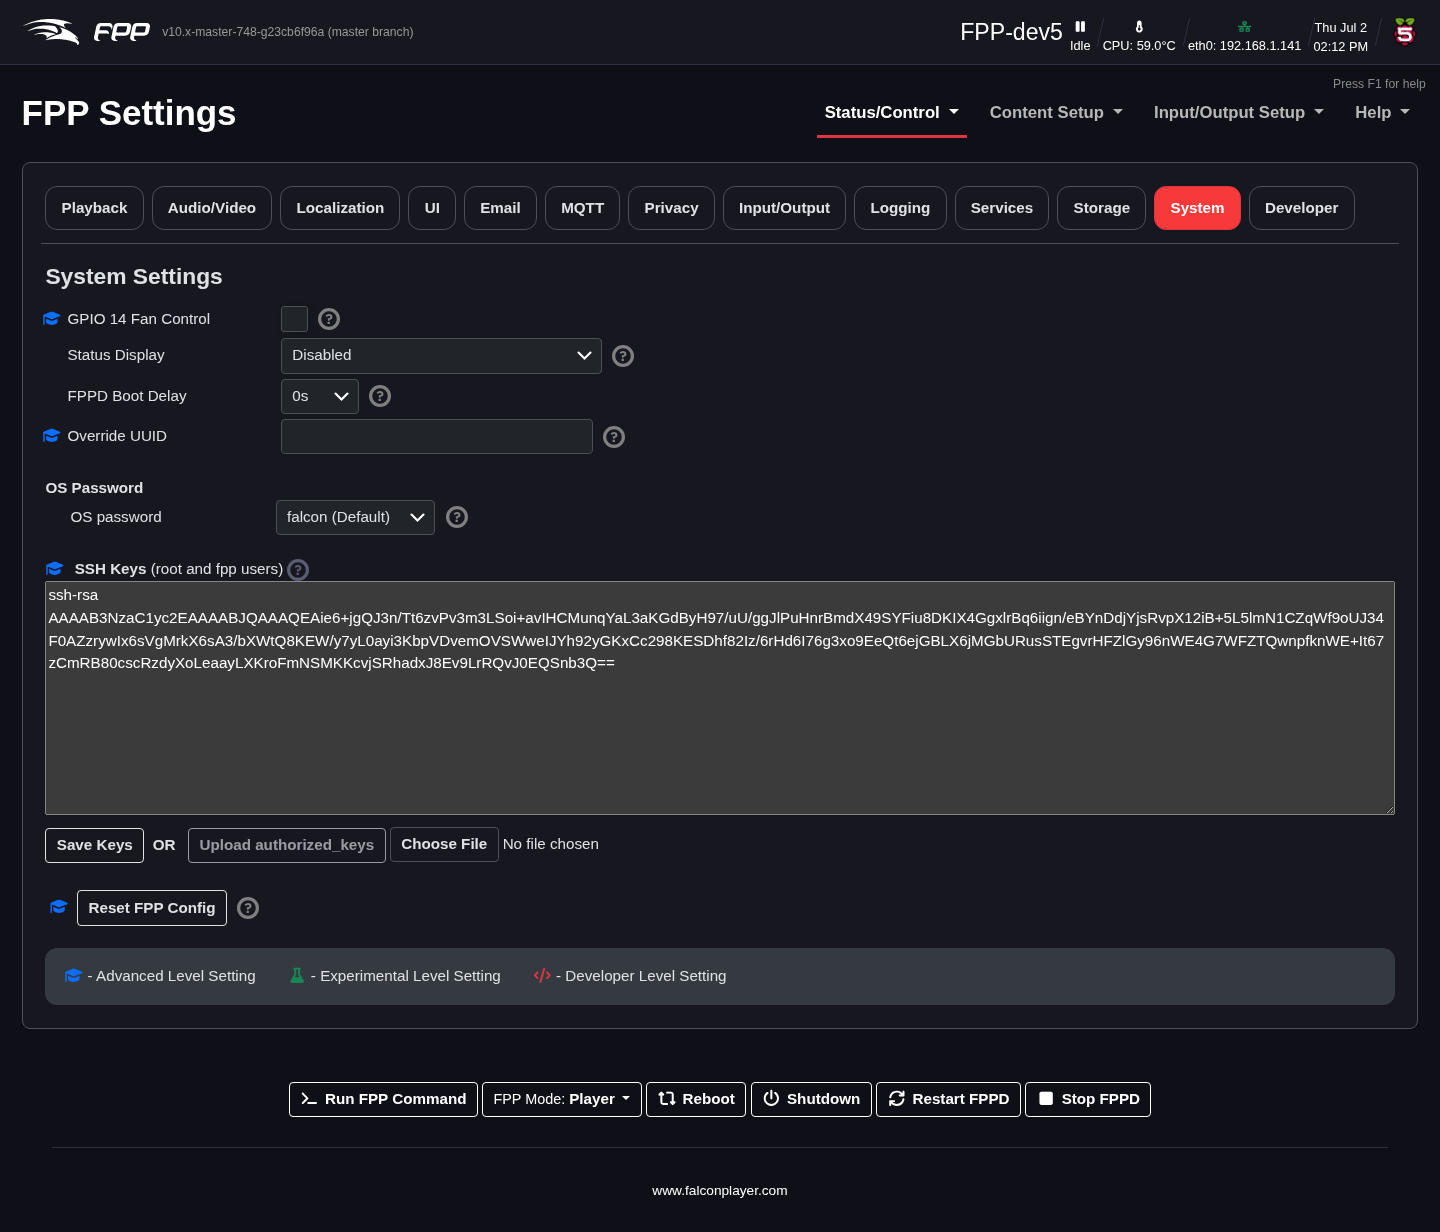
Task: Open help icon beside SSH Keys heading
Action: tap(298, 570)
